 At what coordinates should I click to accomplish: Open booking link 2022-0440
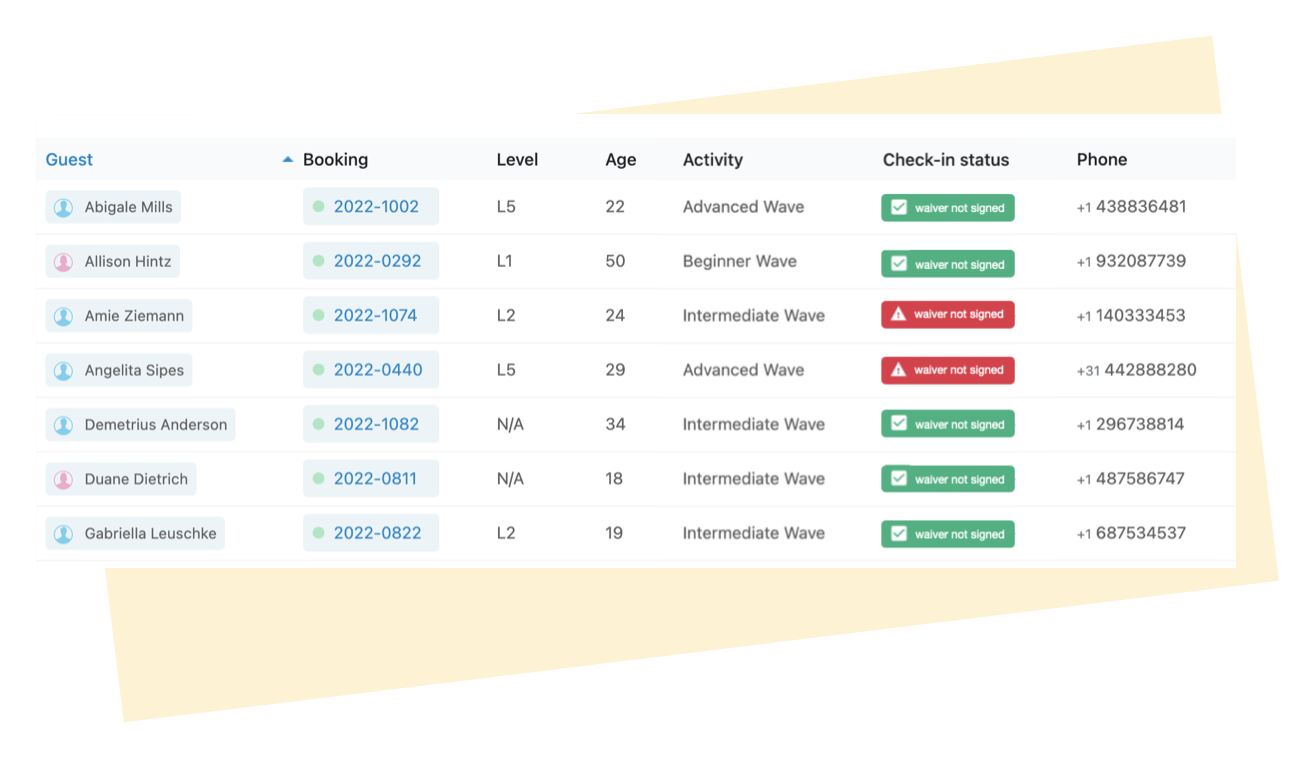pyautogui.click(x=378, y=370)
